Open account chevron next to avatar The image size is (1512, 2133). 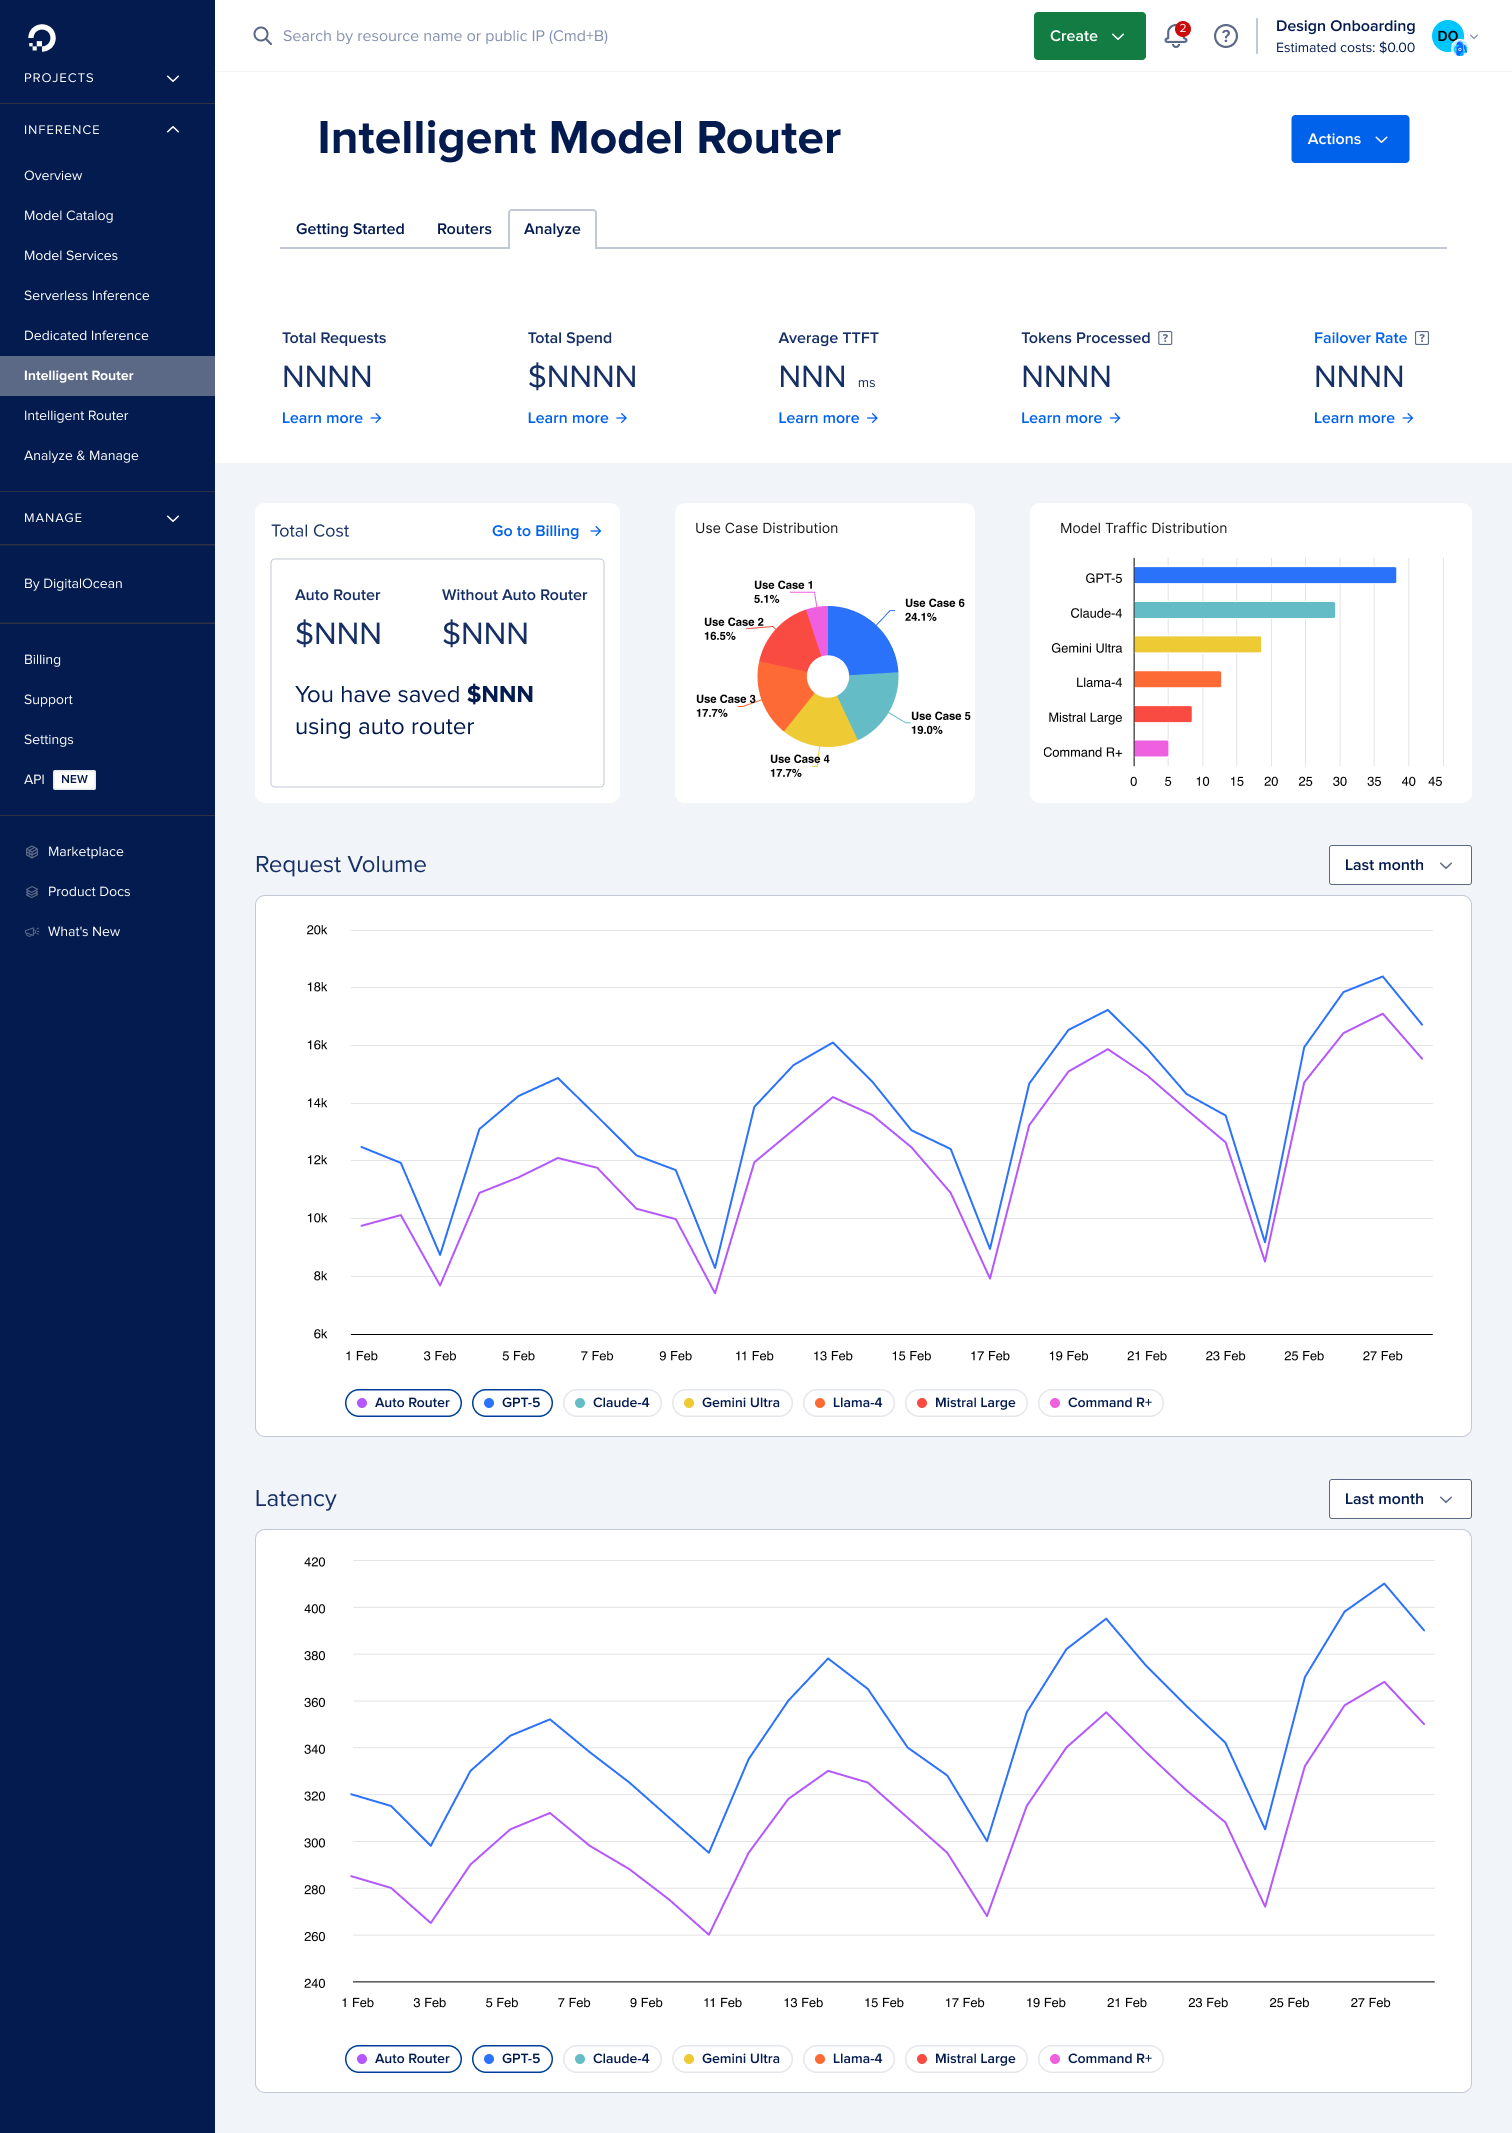[1474, 36]
